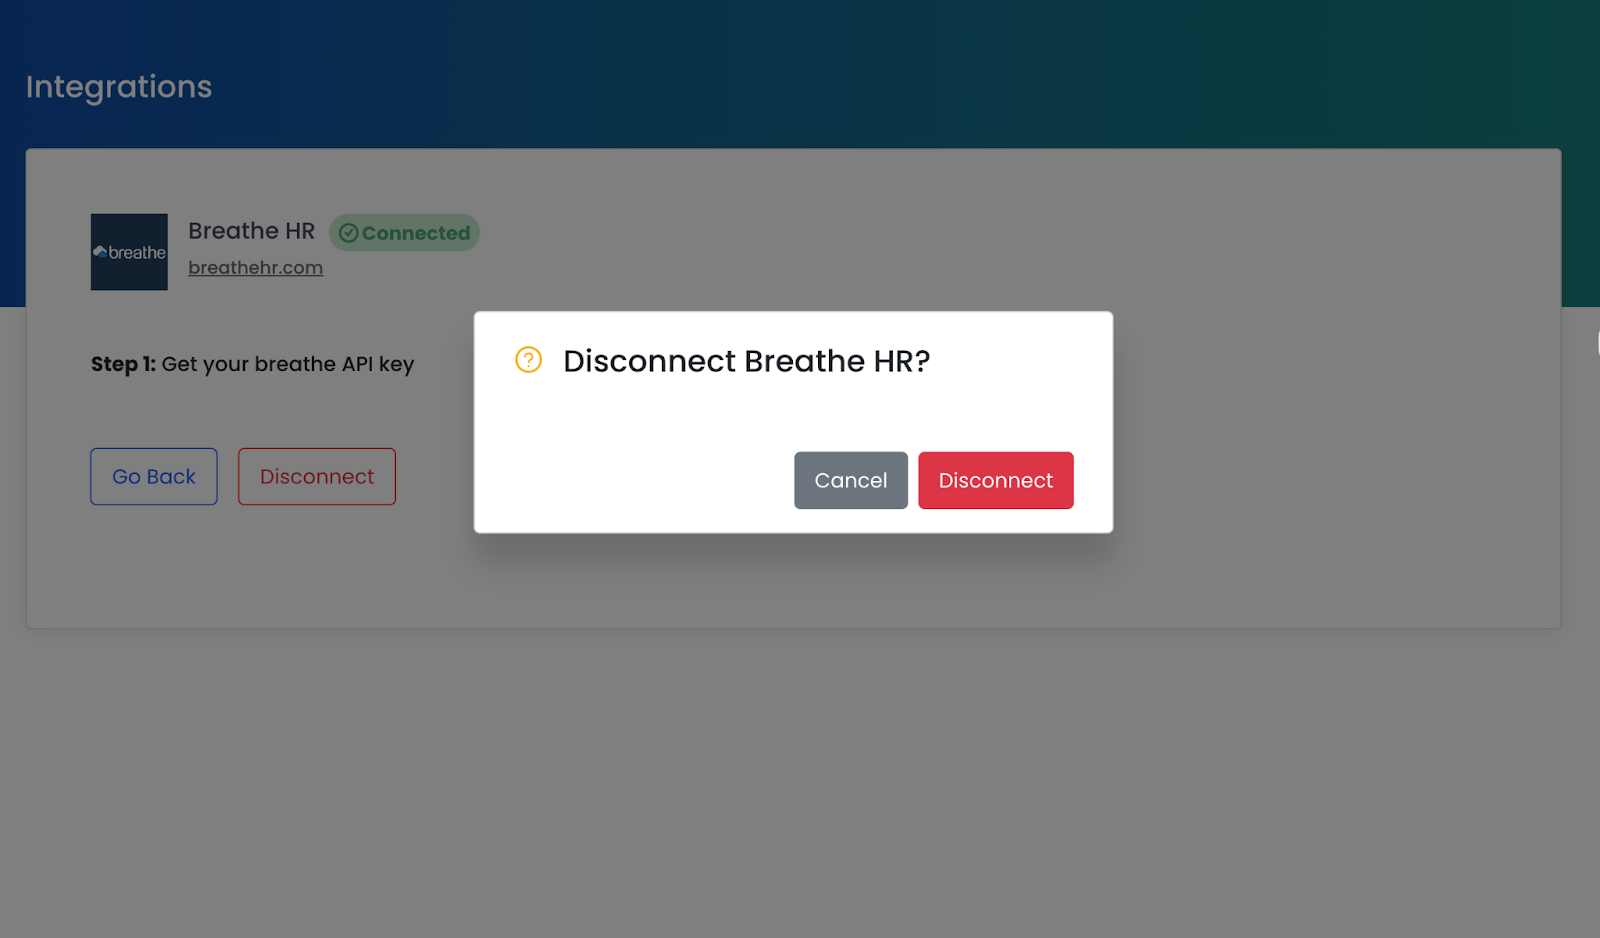Click the 'Disconnect Breathe HR?' dialog title
Screen dimensions: 1600x938
[x=746, y=361]
